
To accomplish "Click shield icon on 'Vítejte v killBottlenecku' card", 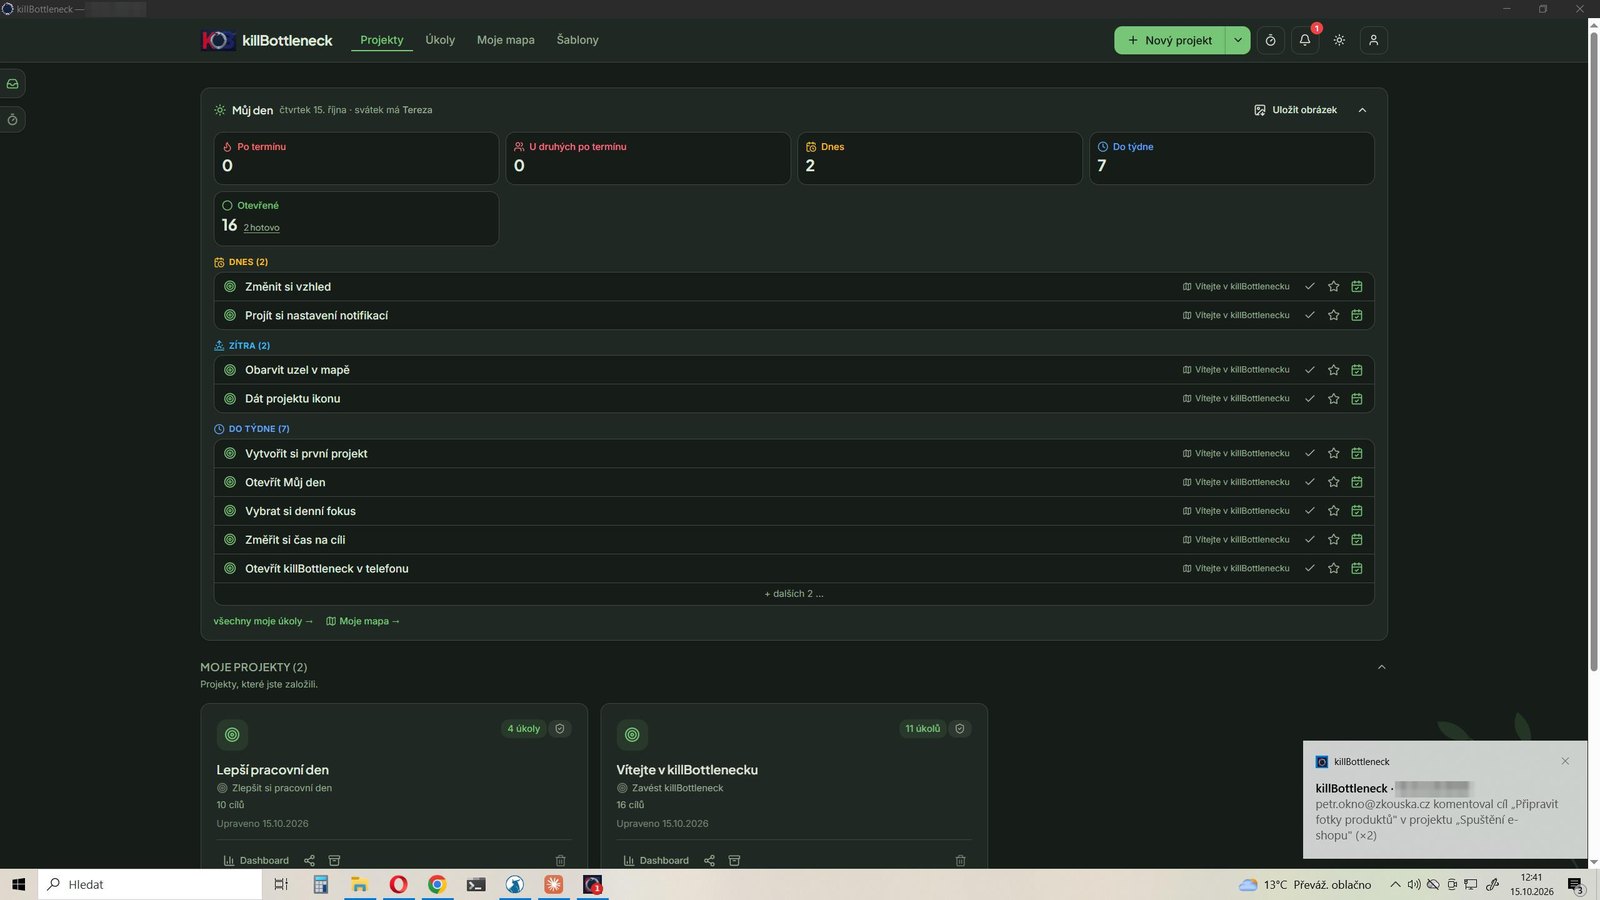I will click(960, 729).
